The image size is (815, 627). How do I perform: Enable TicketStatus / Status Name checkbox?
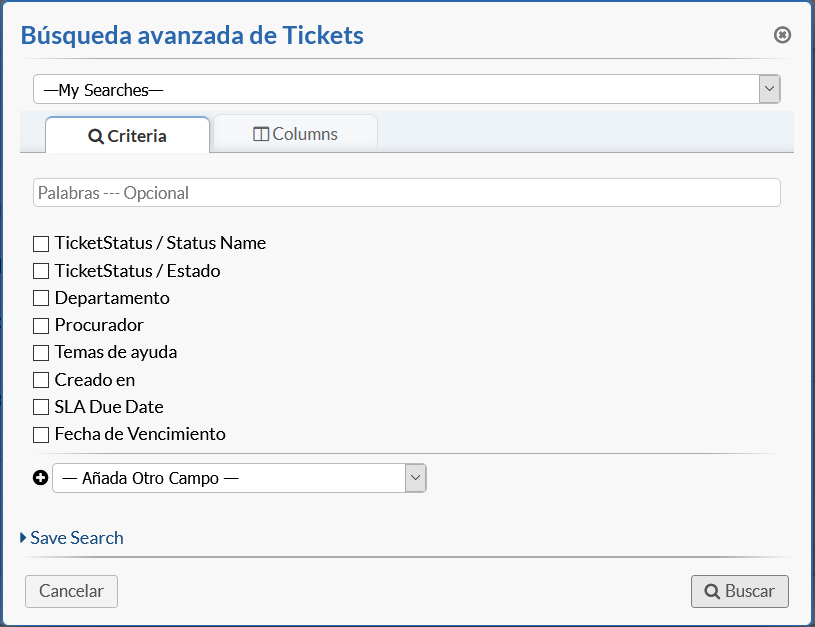tap(41, 243)
